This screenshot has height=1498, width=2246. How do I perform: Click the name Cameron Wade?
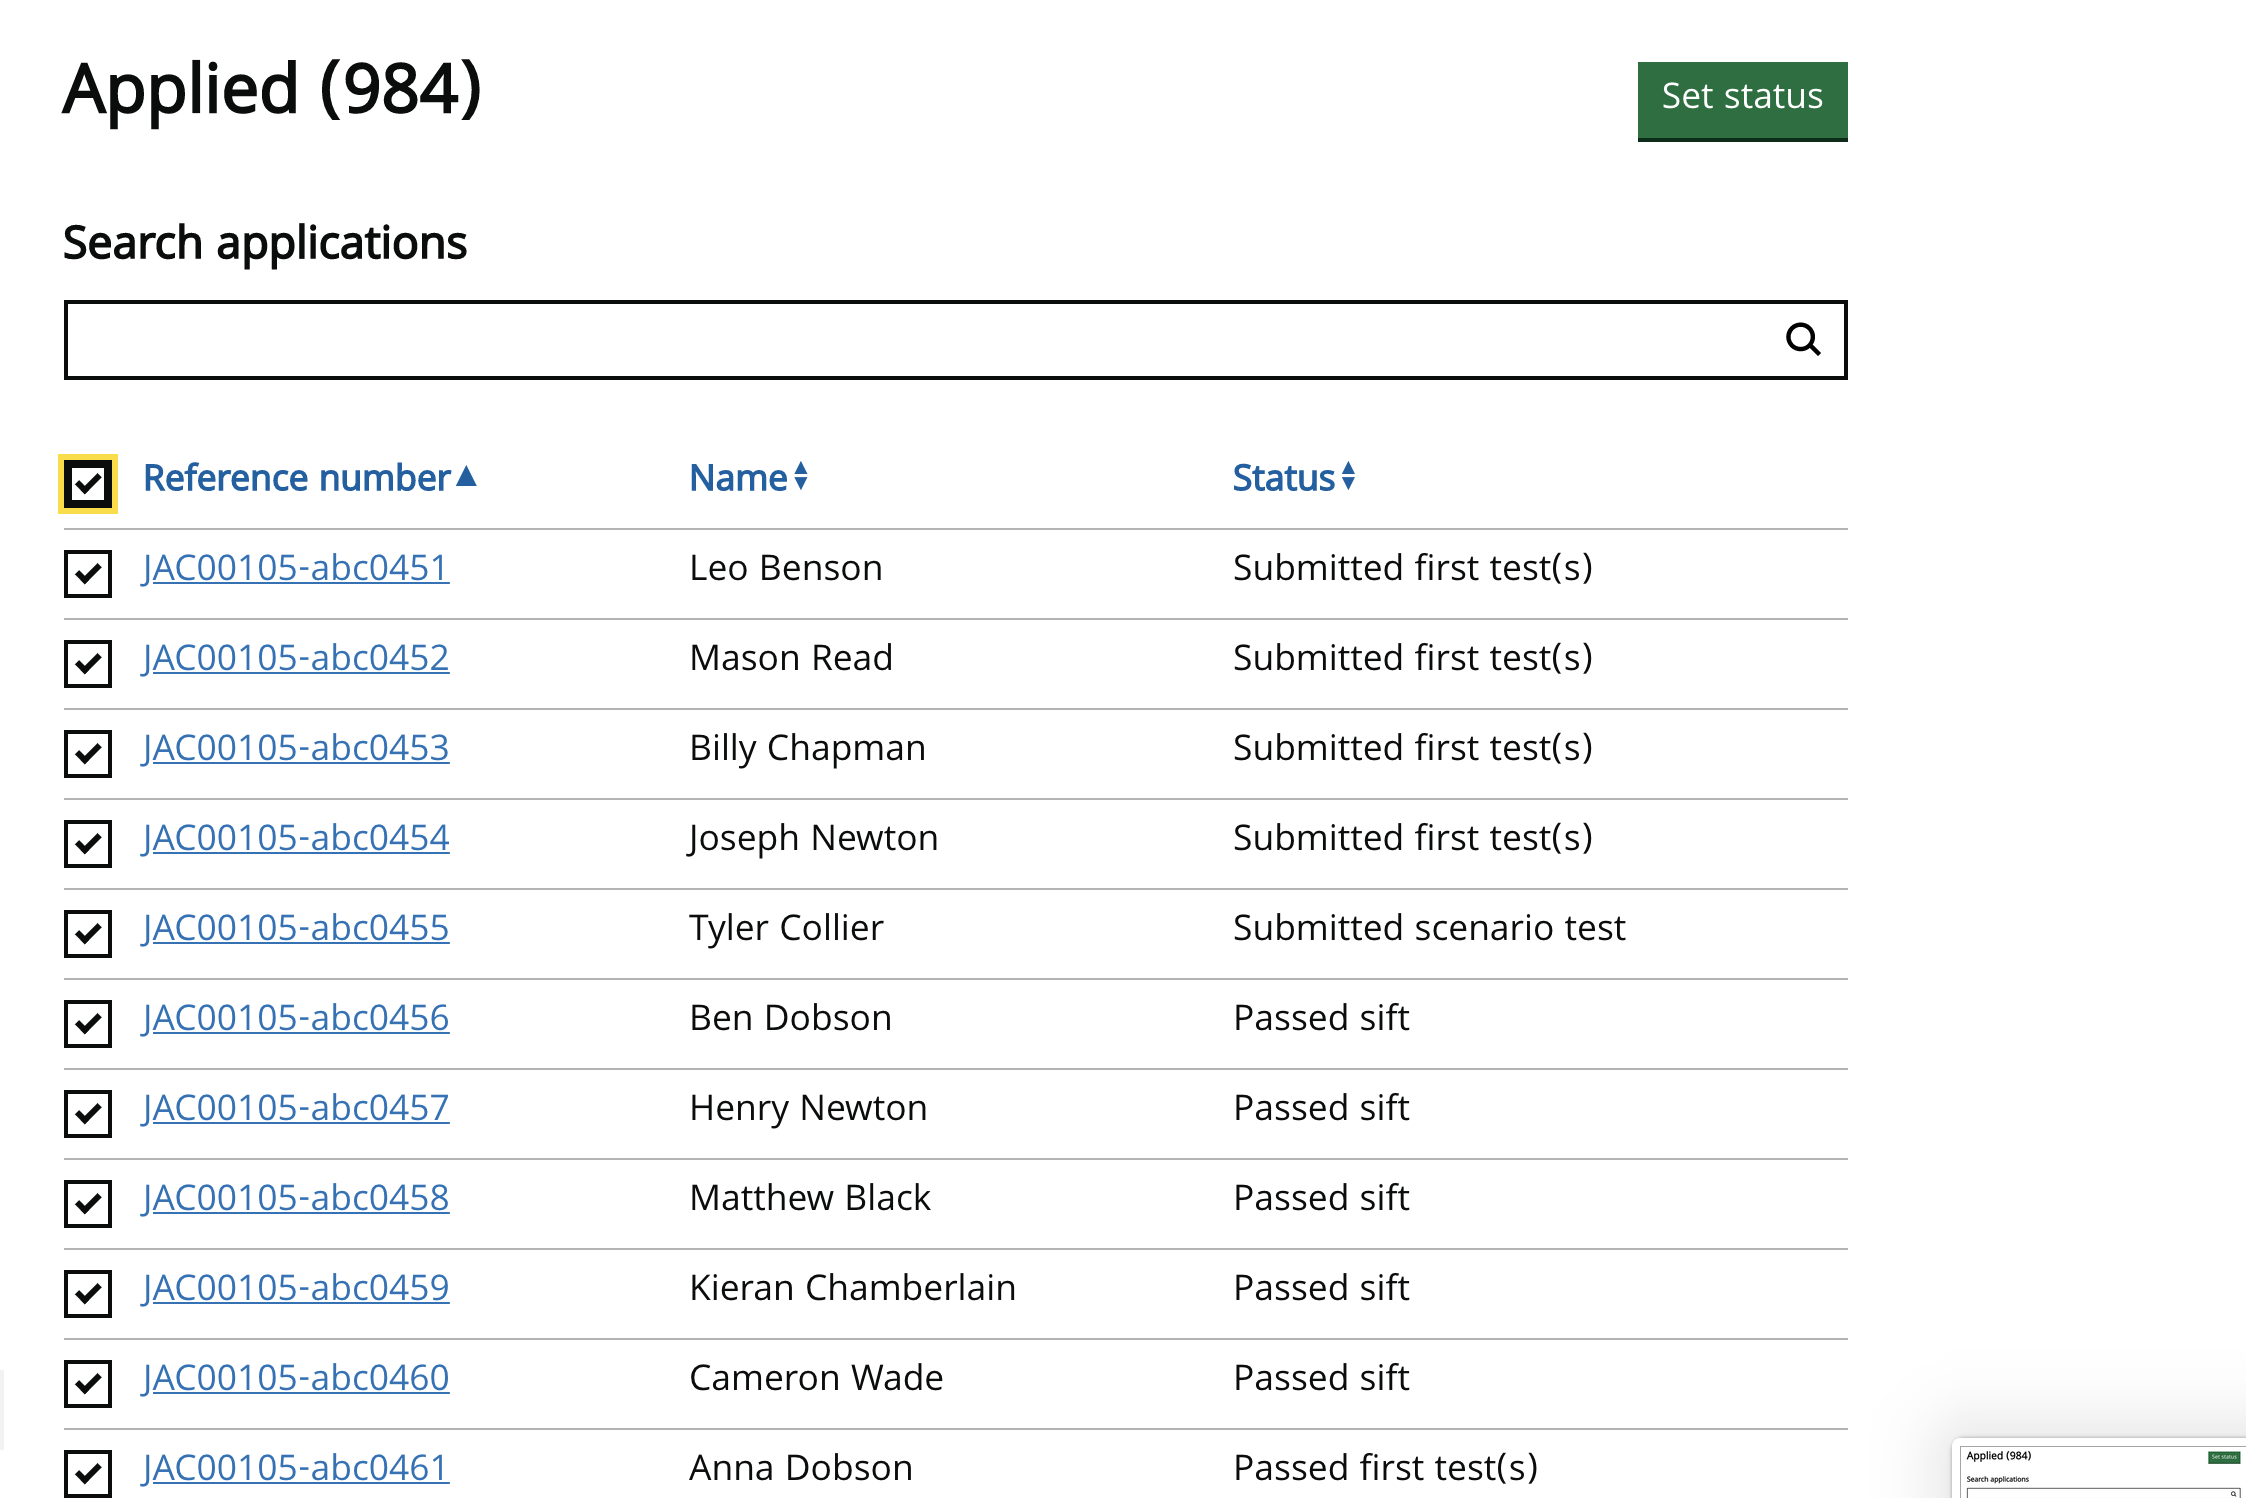[817, 1378]
